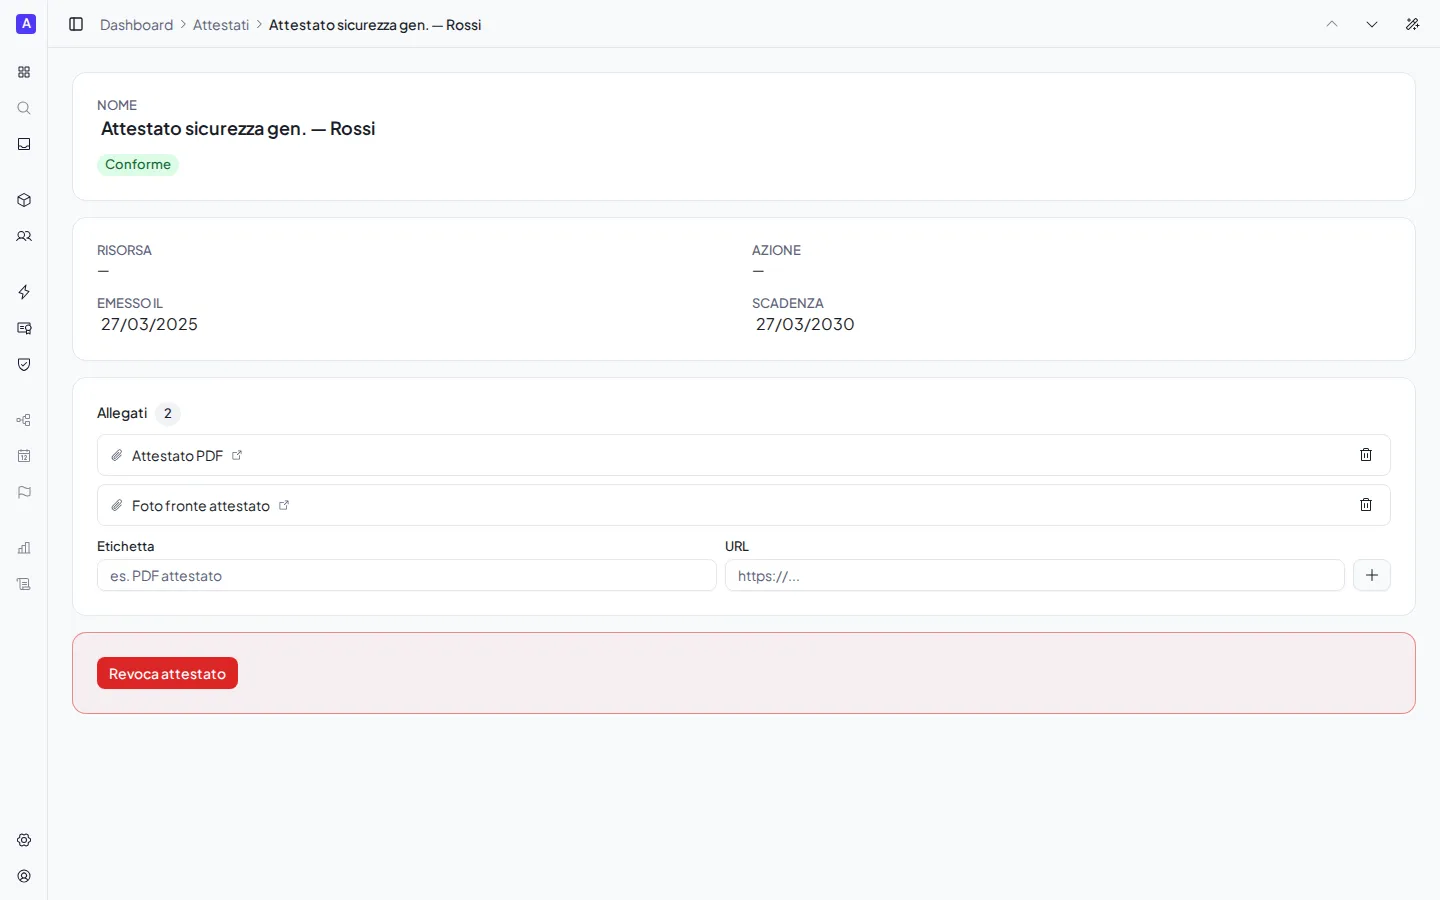The image size is (1440, 900).
Task: Open the Attestato PDF attachment
Action: [x=177, y=455]
